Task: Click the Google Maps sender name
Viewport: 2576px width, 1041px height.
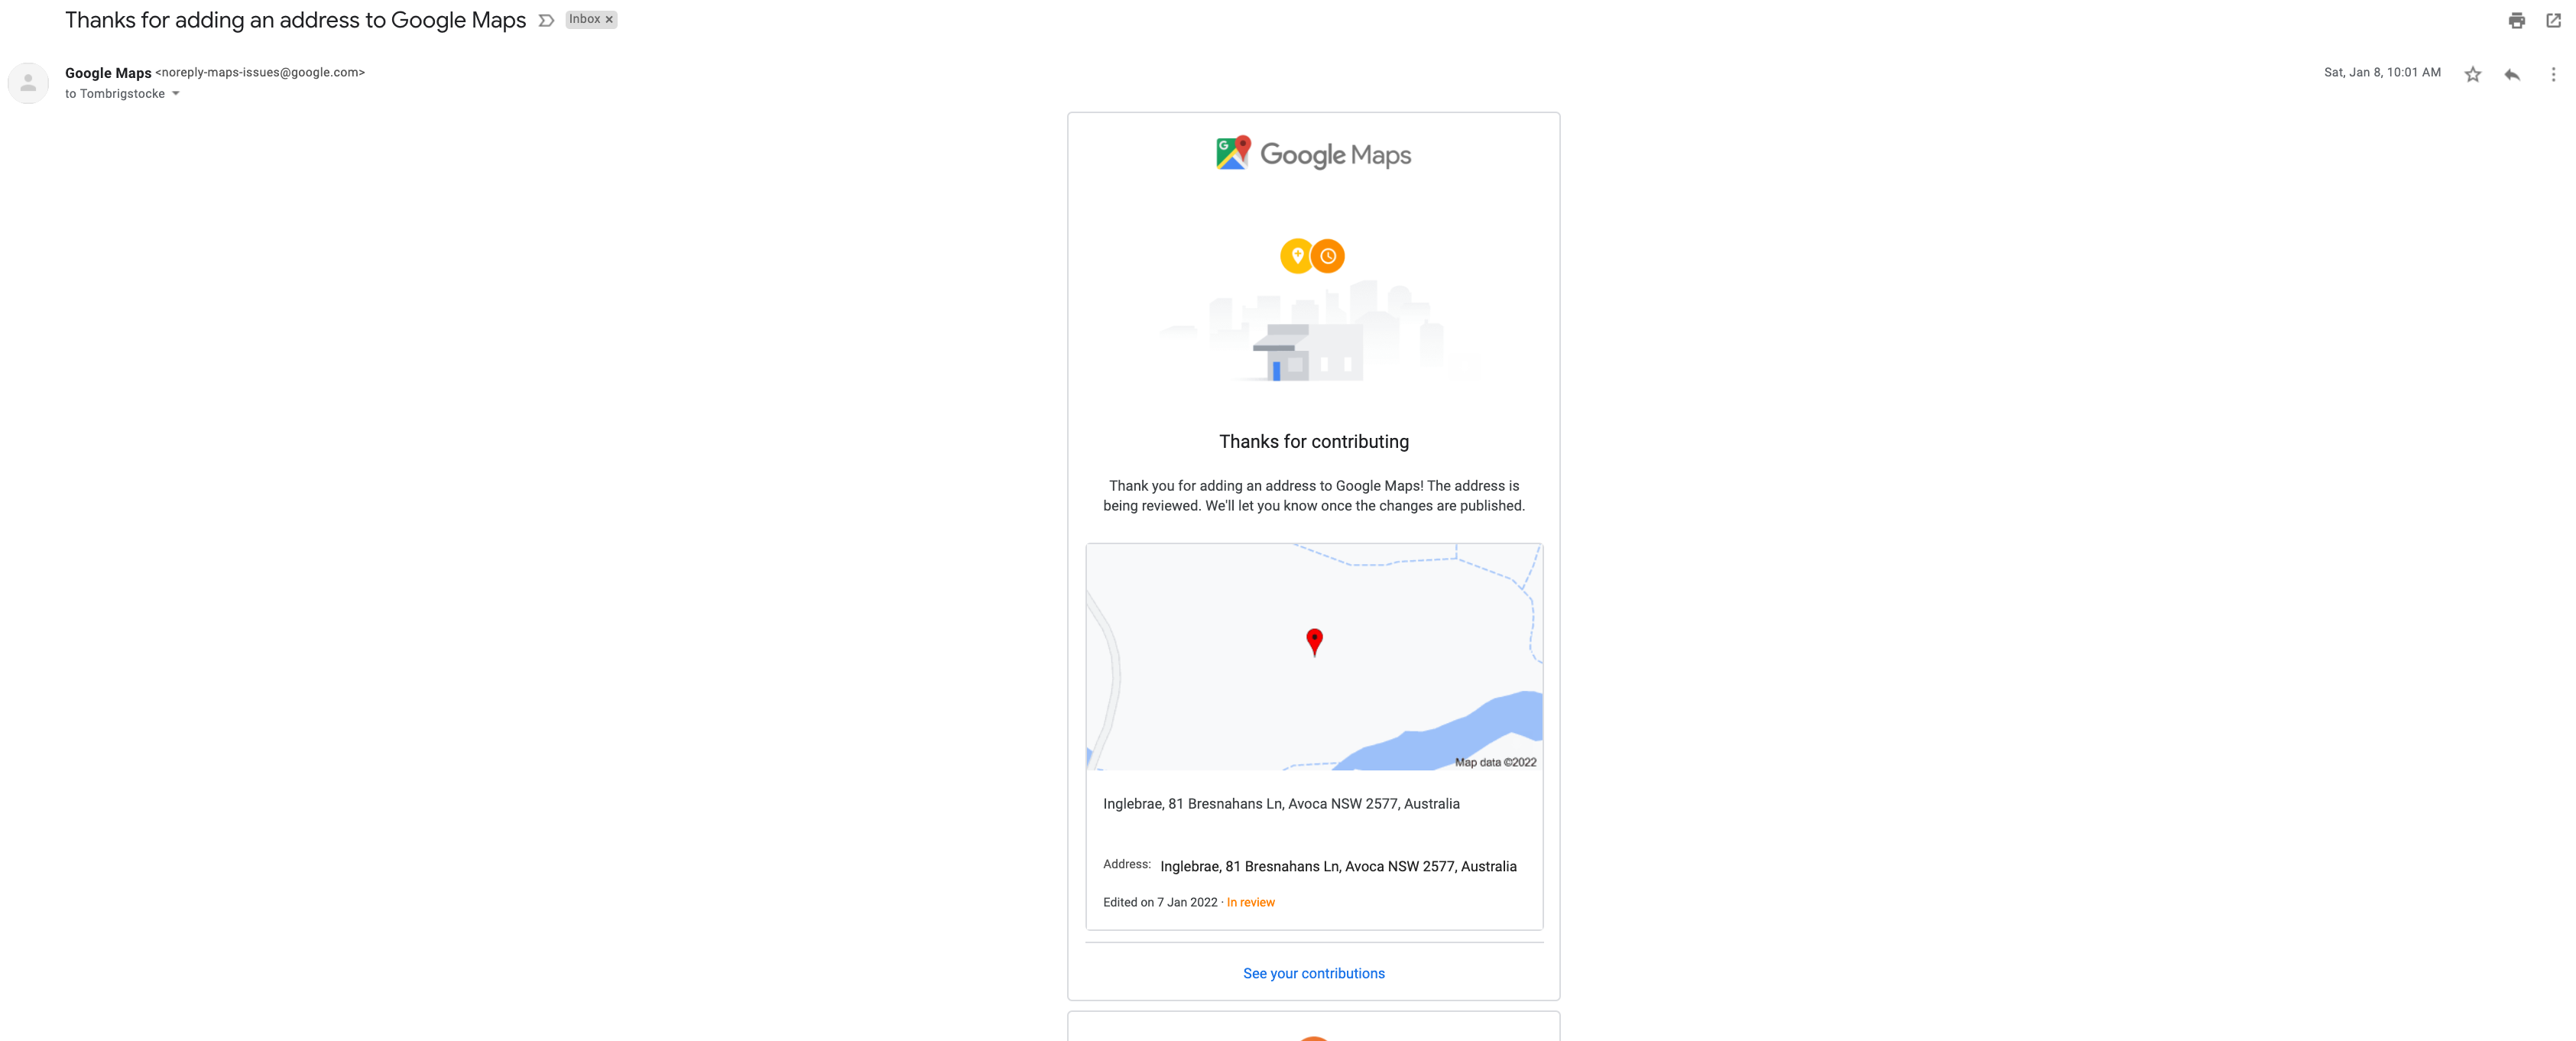Action: 108,73
